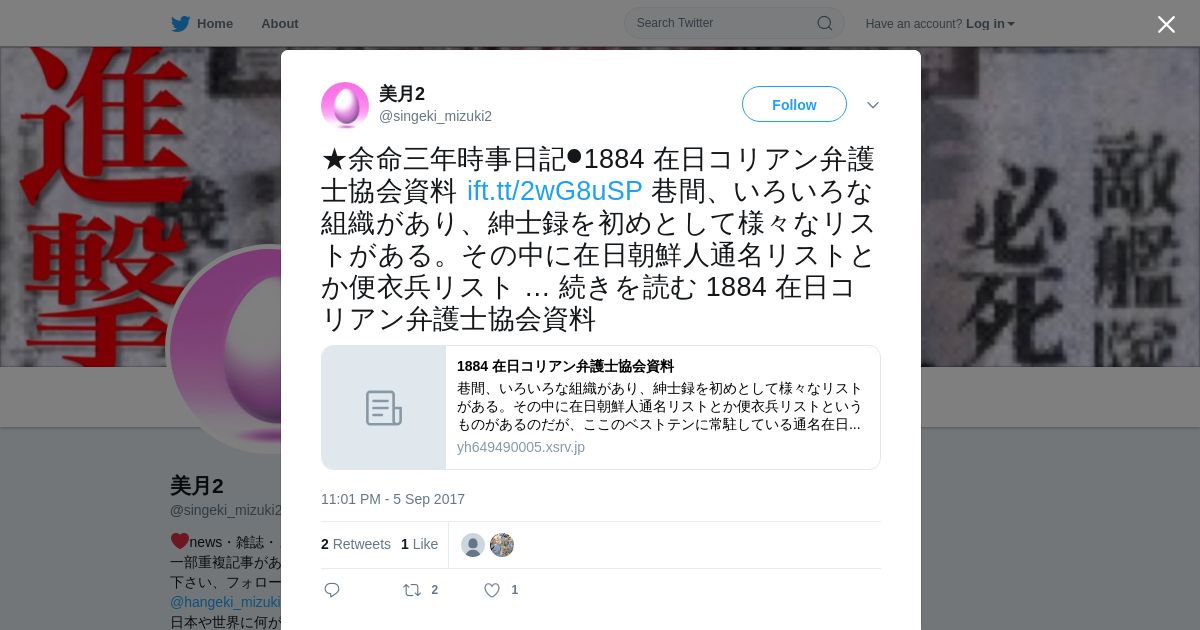
Task: Follow the 美月2 account
Action: pos(794,104)
